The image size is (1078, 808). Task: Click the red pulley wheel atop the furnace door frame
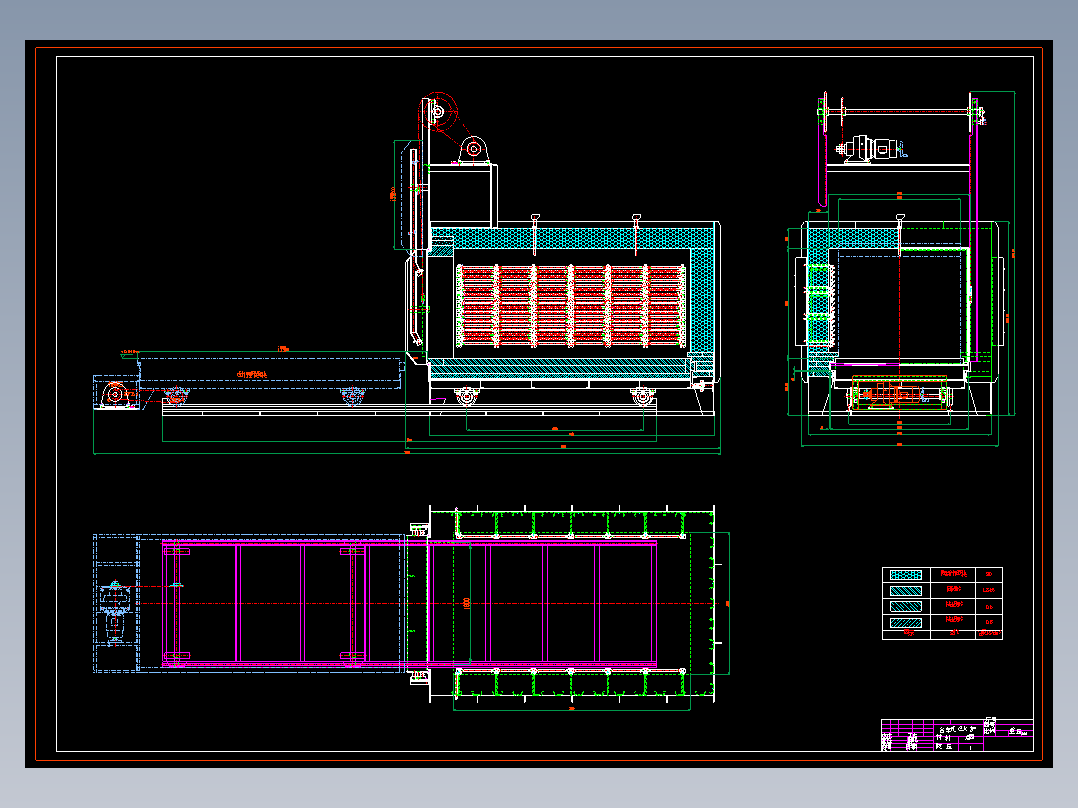[x=438, y=110]
